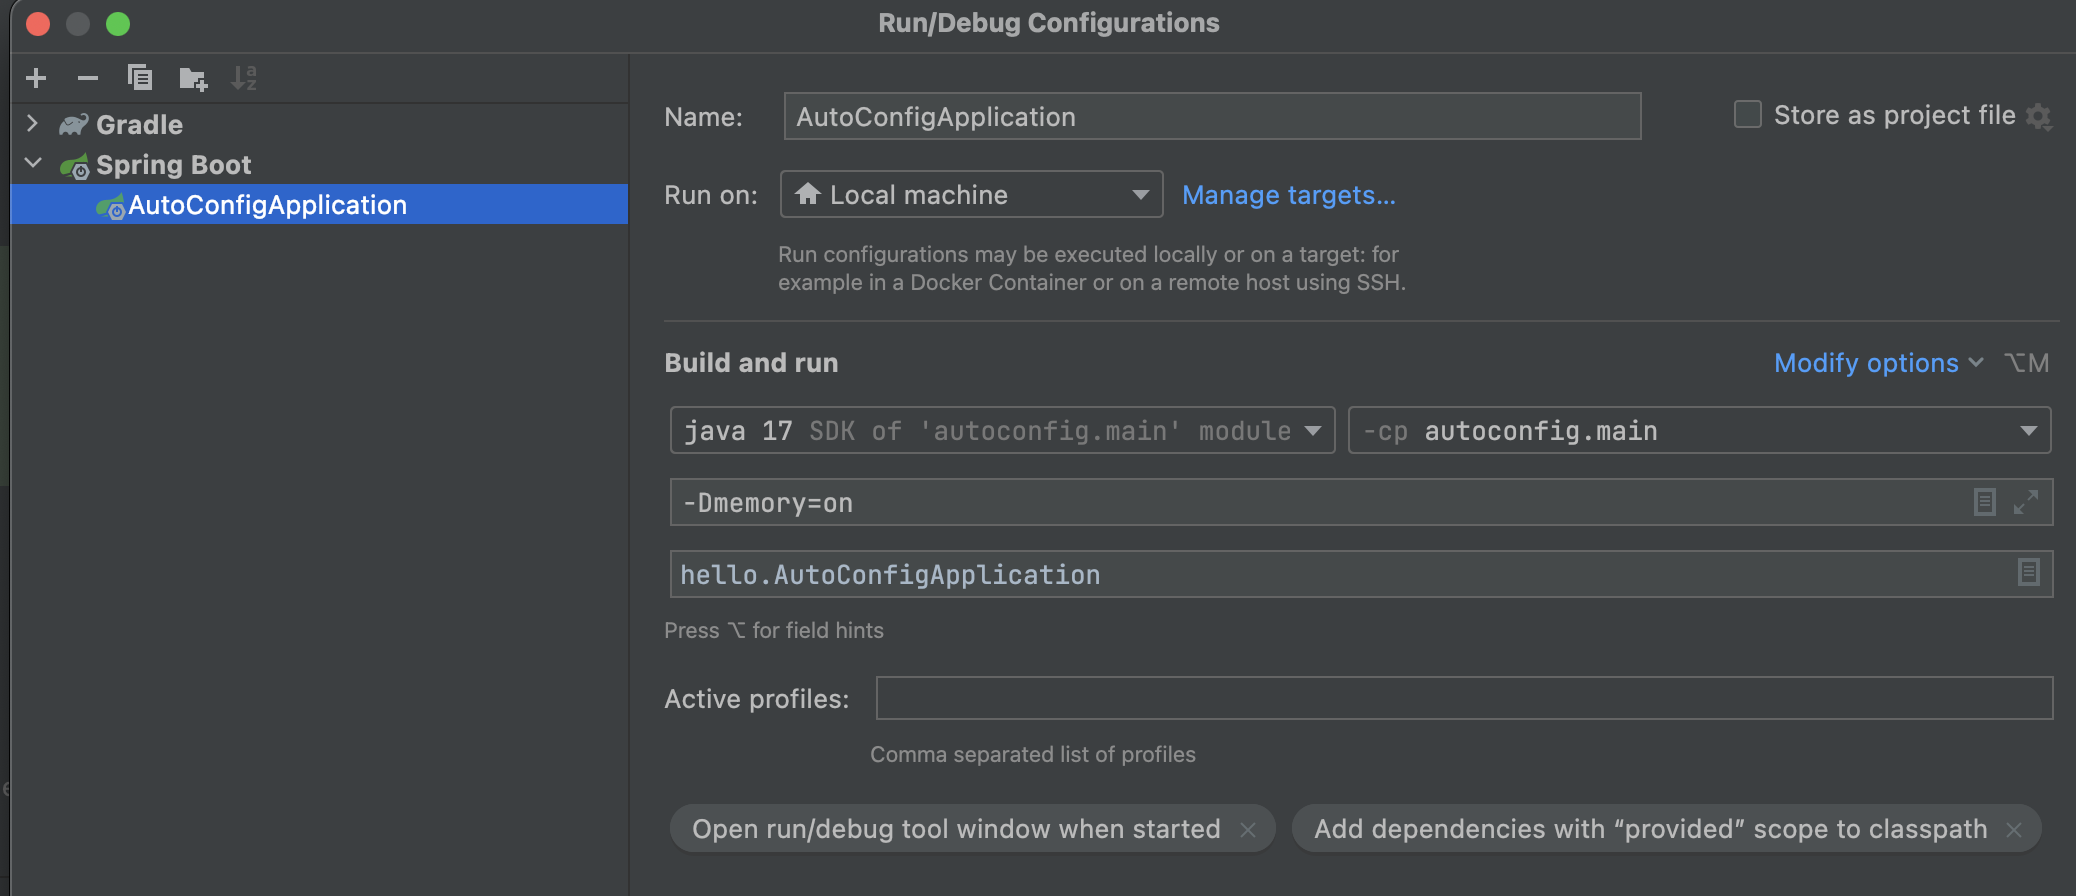Click the 'Active profiles:' label
The height and width of the screenshot is (896, 2076).
pyautogui.click(x=757, y=699)
